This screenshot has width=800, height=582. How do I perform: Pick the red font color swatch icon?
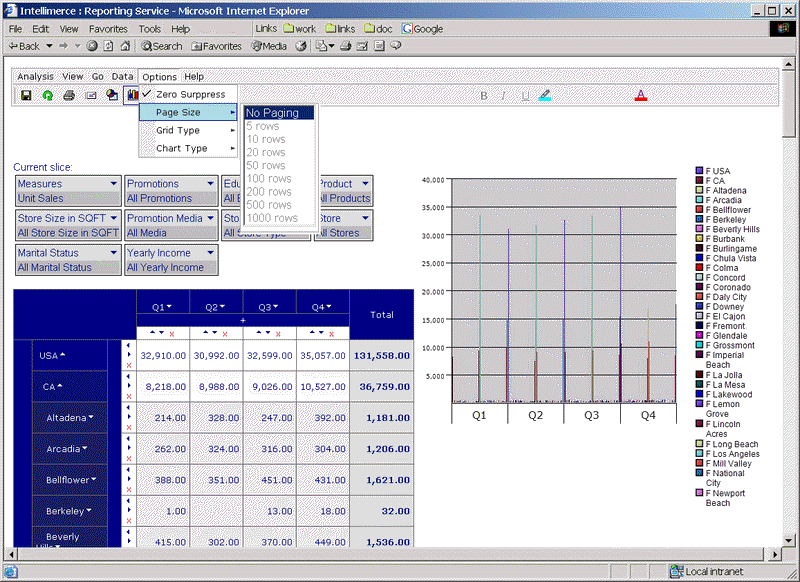tap(641, 95)
